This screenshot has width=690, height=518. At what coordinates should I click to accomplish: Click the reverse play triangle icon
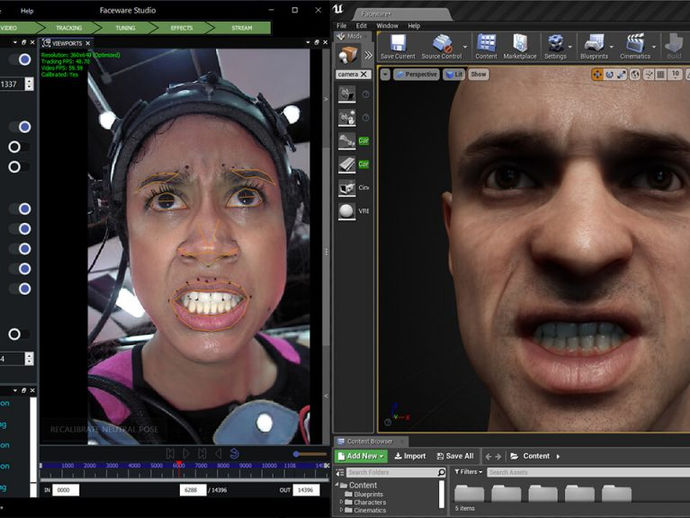(218, 453)
